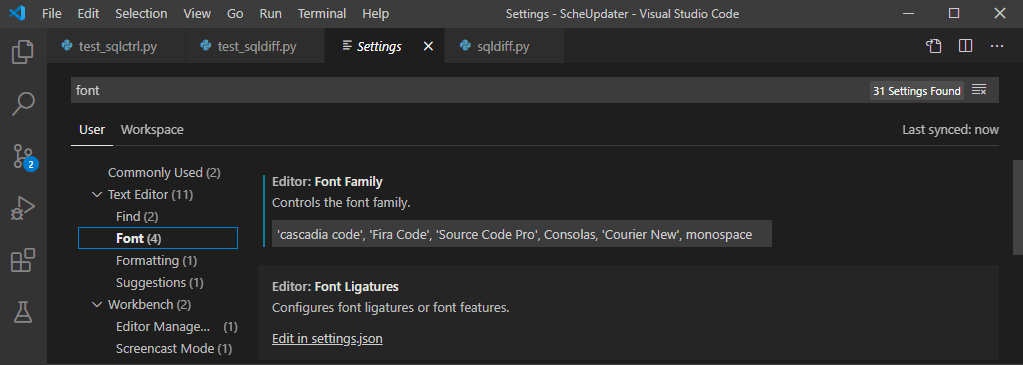The width and height of the screenshot is (1023, 365).
Task: Maximize the Visual Studio Code window
Action: pos(954,13)
